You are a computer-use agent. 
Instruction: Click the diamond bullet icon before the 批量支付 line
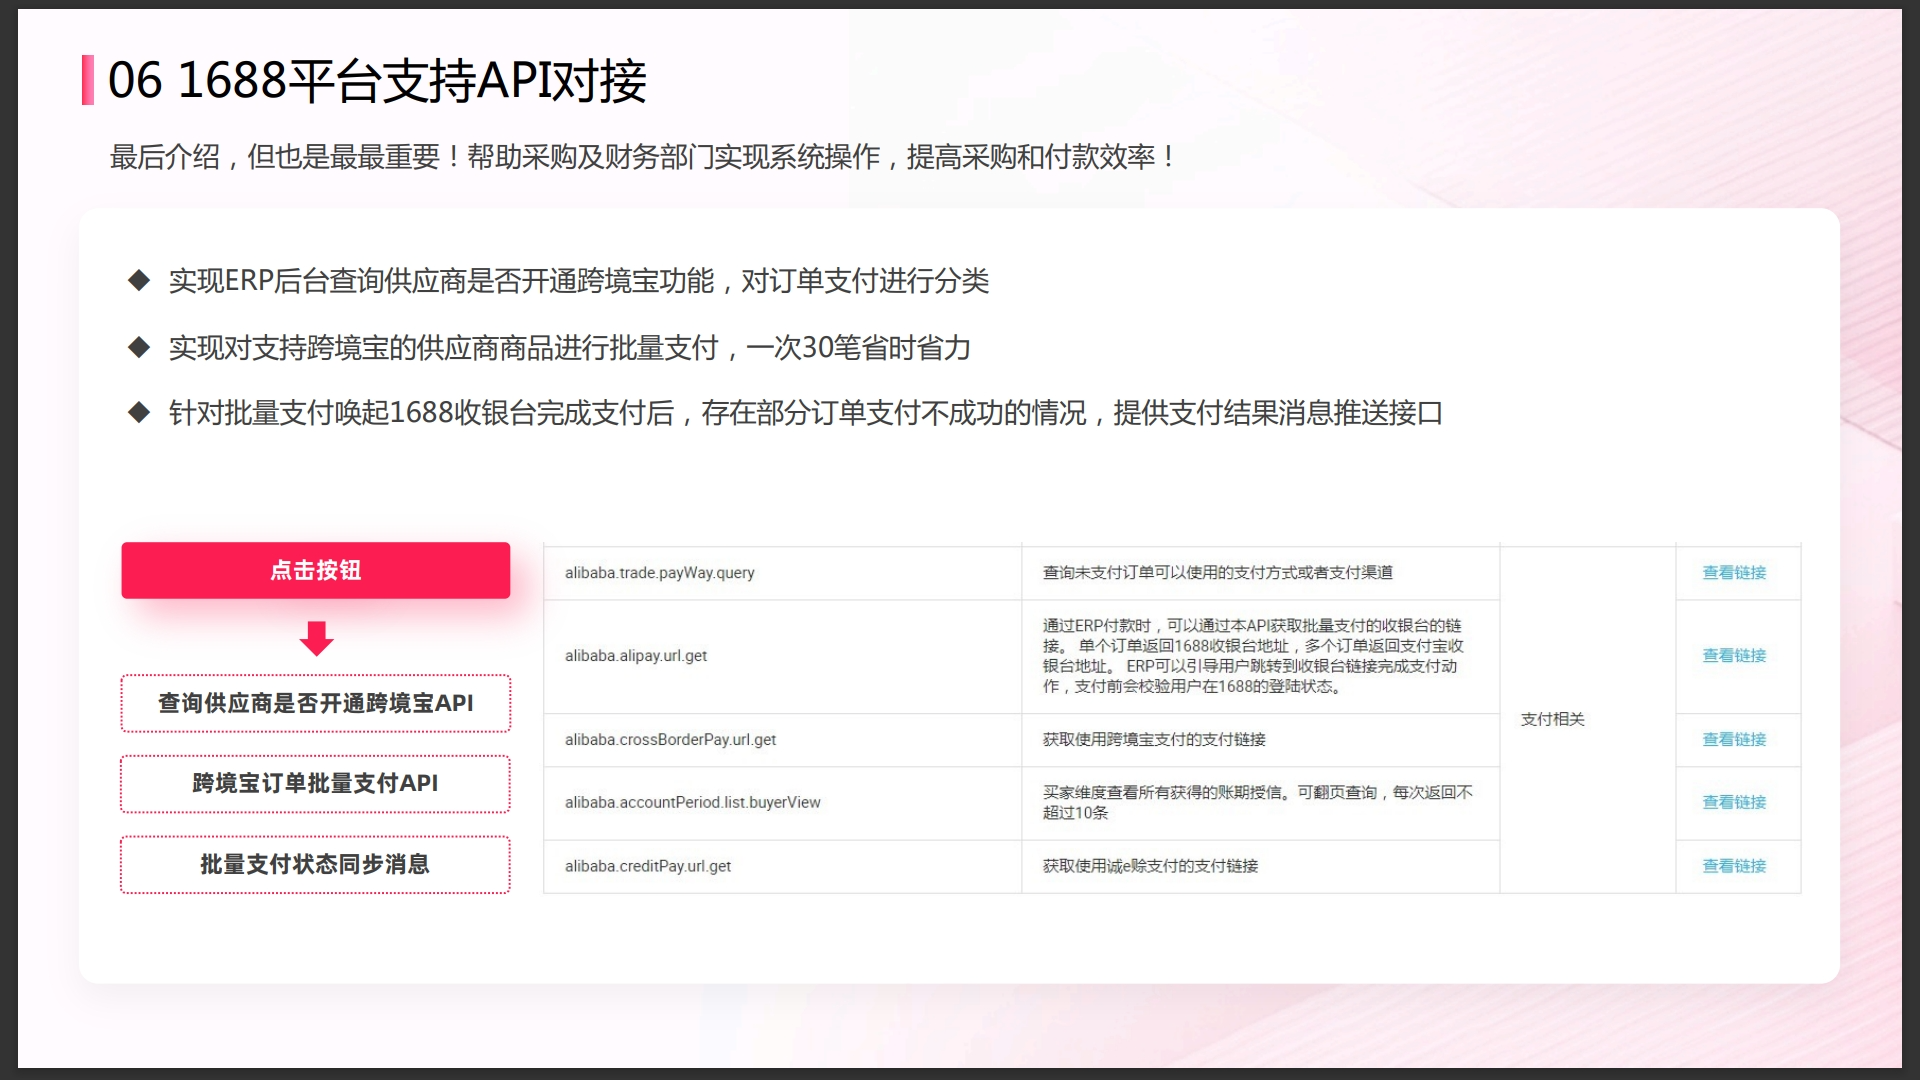point(138,348)
